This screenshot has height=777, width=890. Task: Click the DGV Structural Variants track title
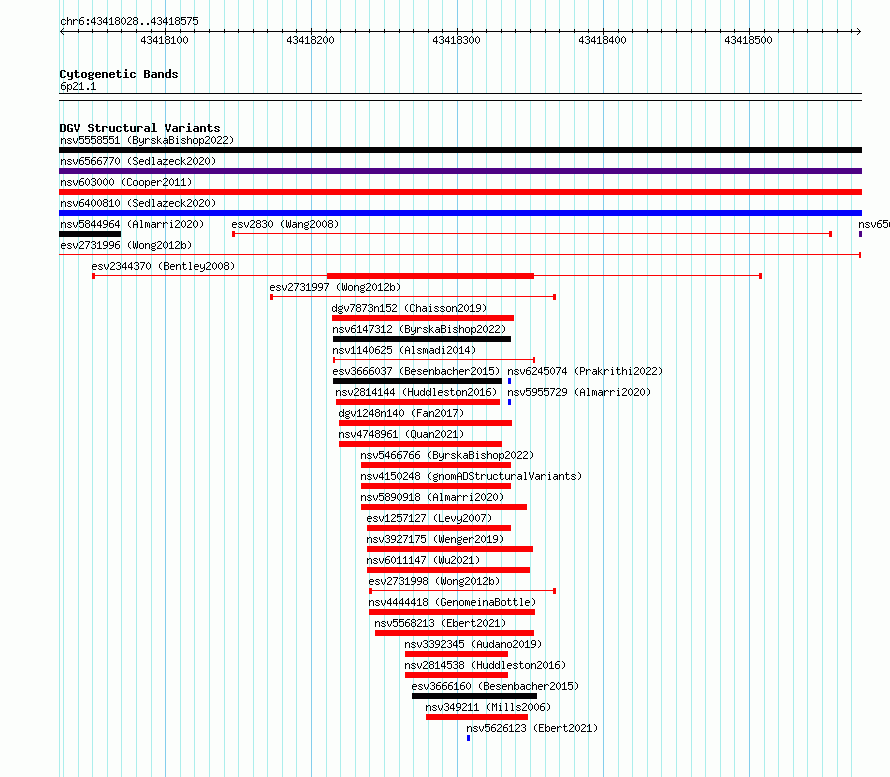point(140,128)
